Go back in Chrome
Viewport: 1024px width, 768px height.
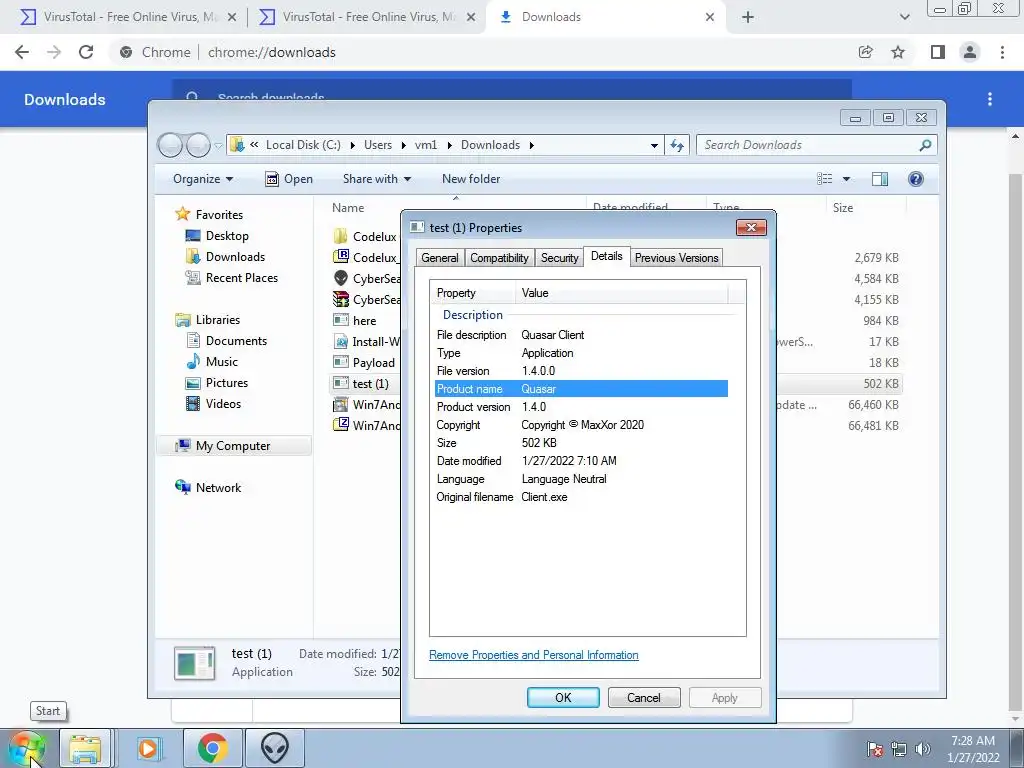tap(22, 52)
